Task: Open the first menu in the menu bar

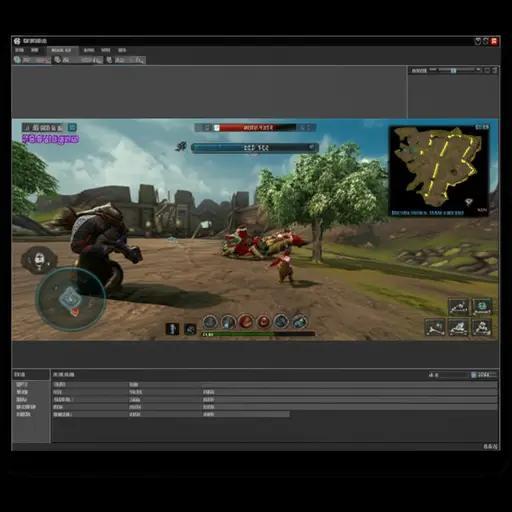Action: pyautogui.click(x=19, y=50)
